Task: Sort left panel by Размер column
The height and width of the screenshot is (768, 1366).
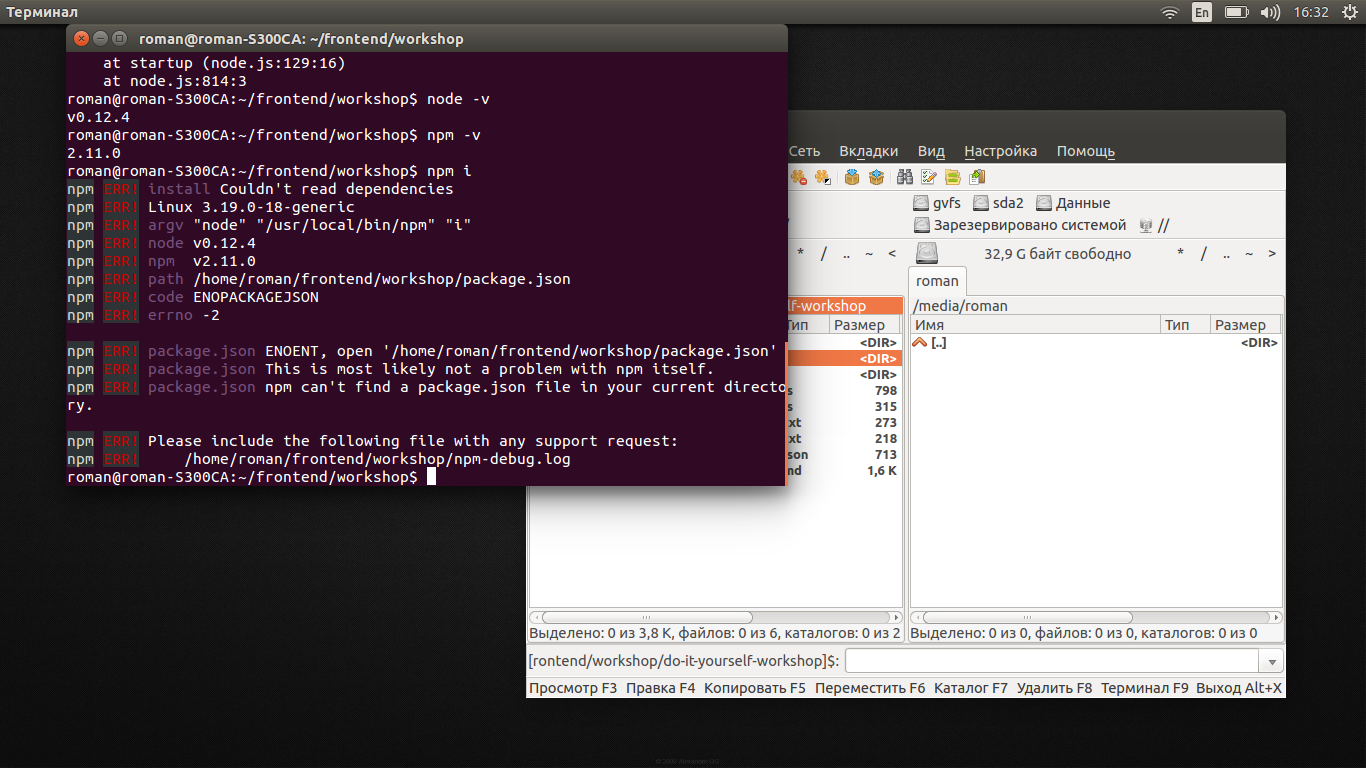Action: coord(866,325)
